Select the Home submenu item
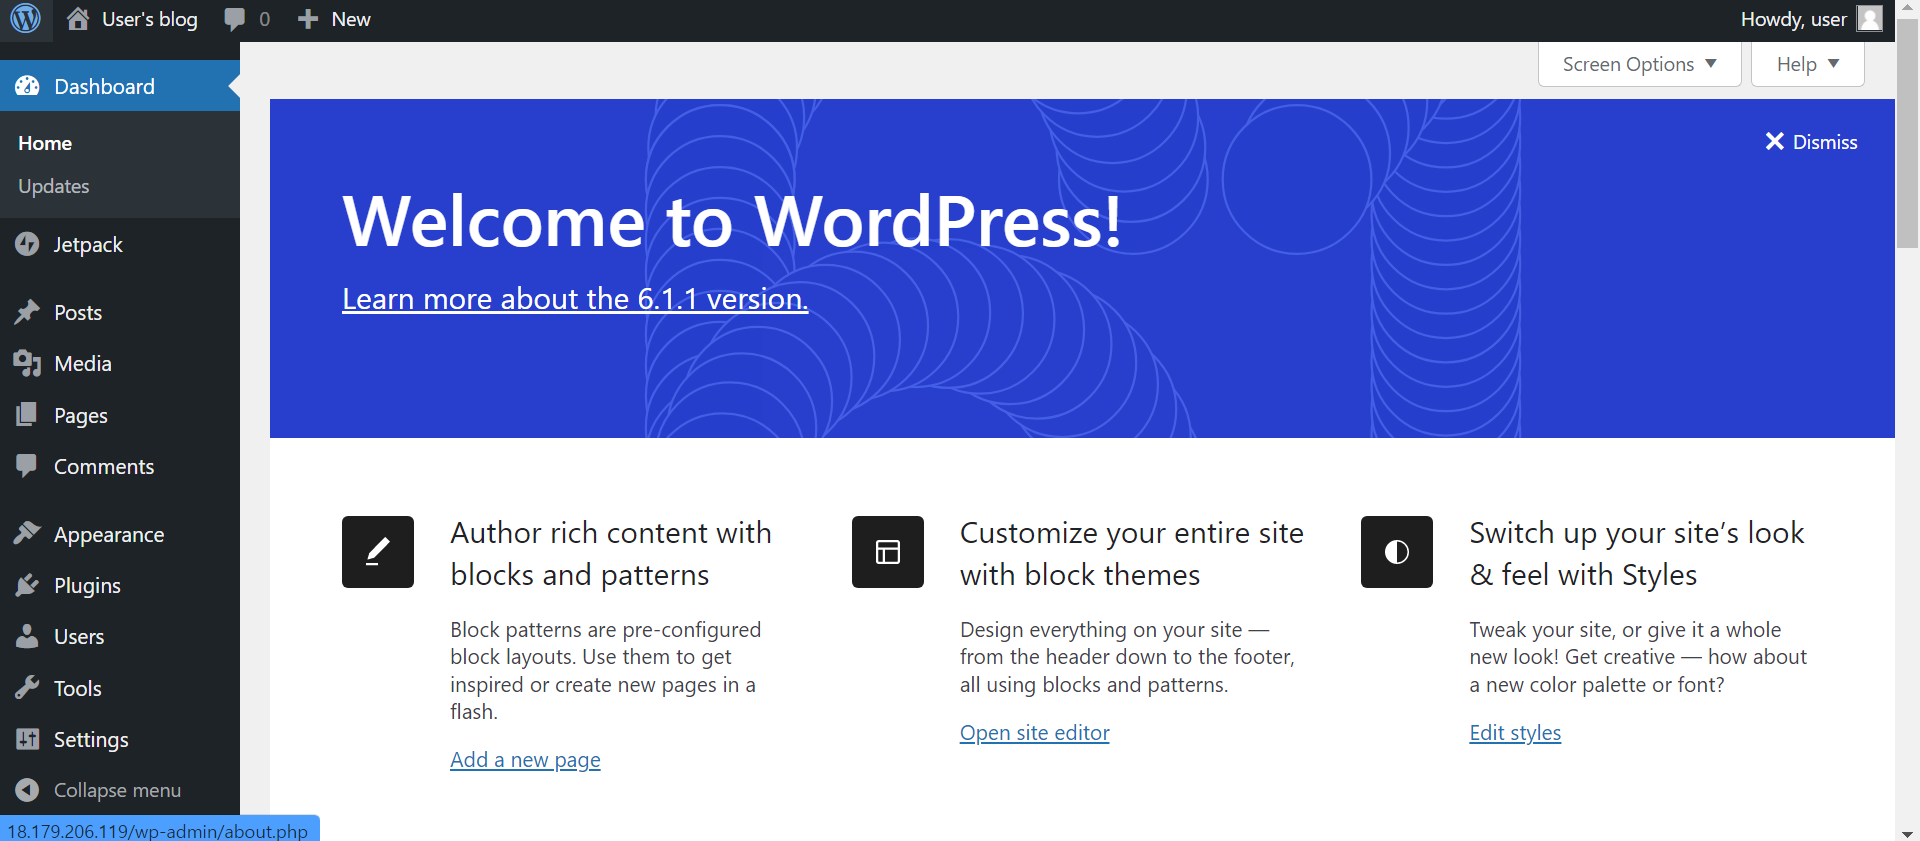 [x=45, y=143]
